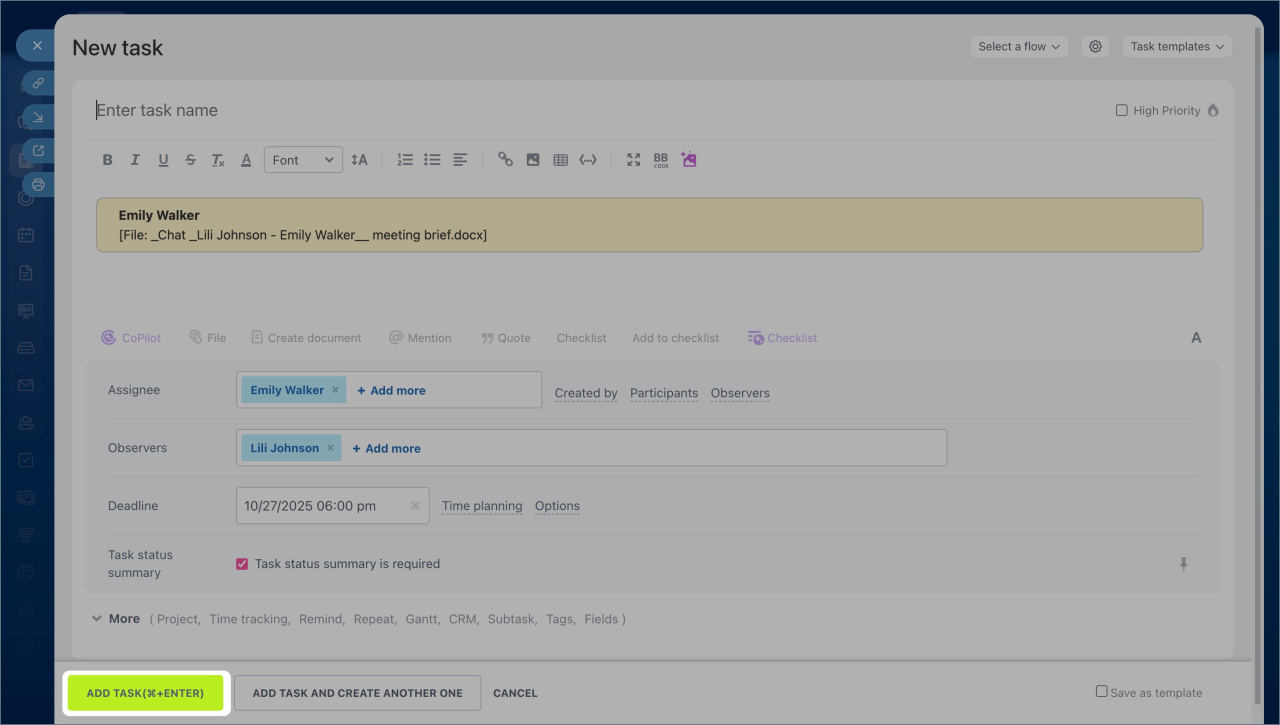
Task: Open the Font dropdown in toolbar
Action: 303,160
